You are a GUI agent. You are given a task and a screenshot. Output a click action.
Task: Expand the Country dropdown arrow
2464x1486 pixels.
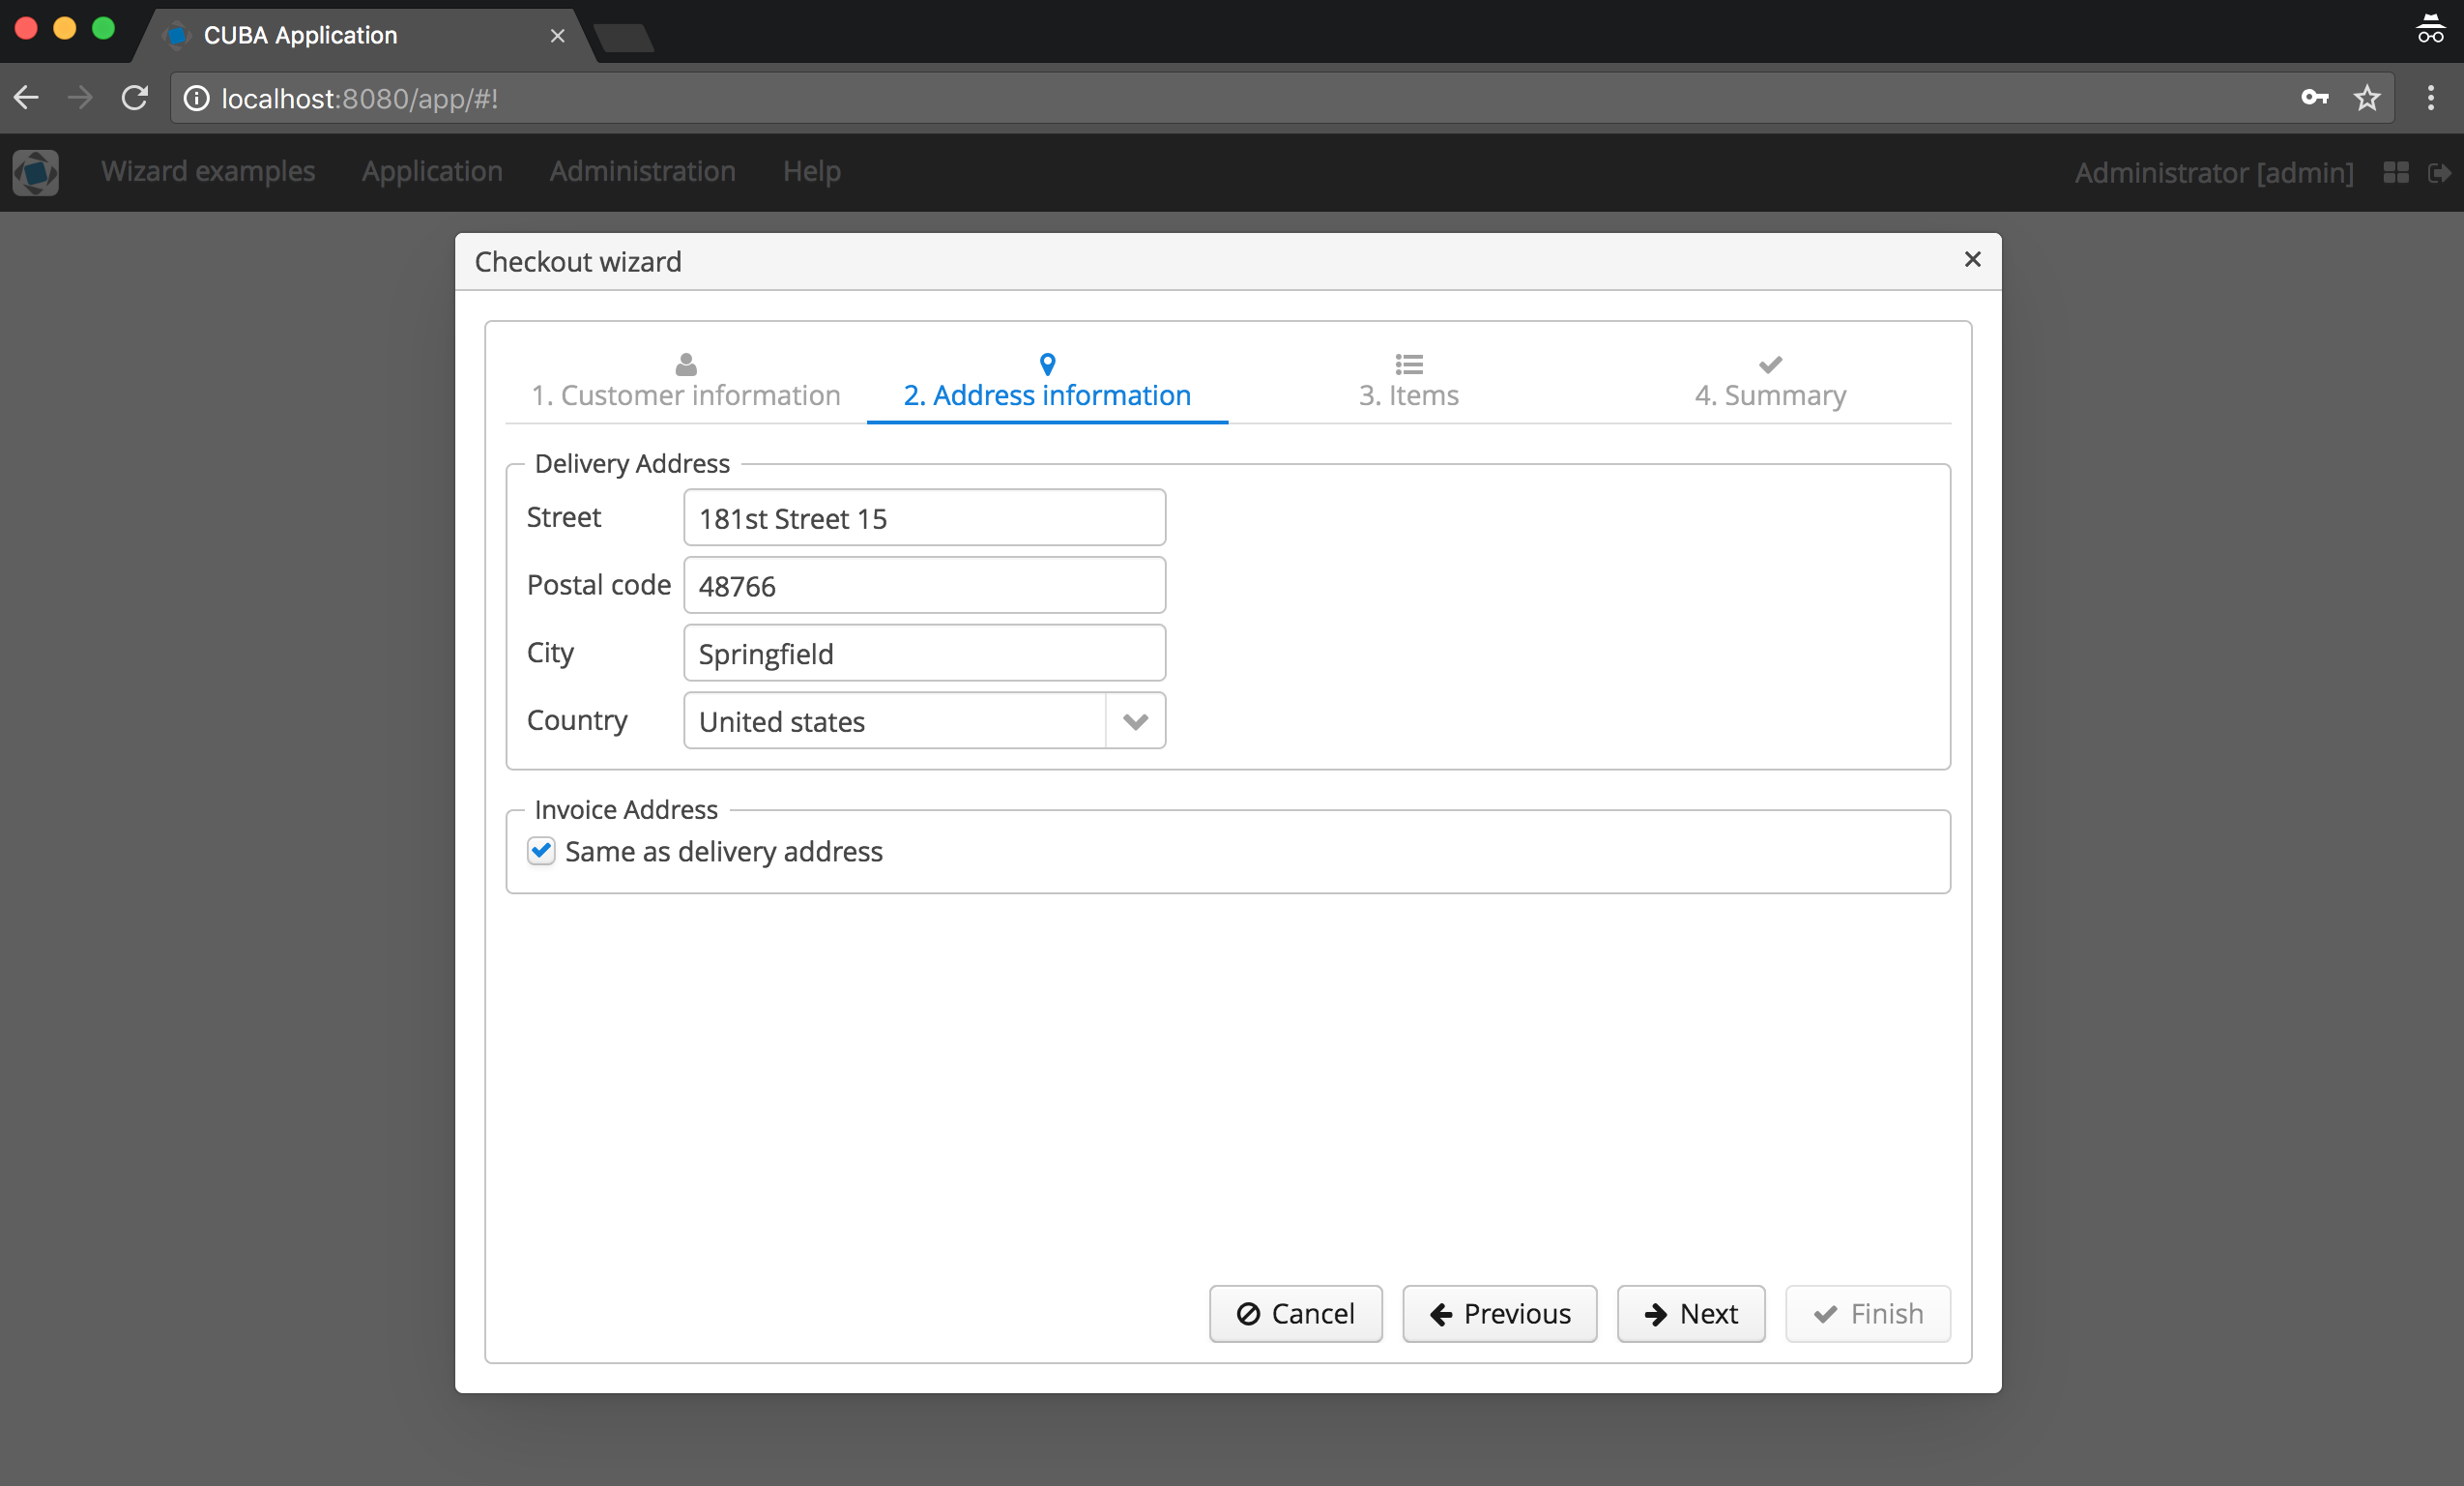click(1135, 721)
